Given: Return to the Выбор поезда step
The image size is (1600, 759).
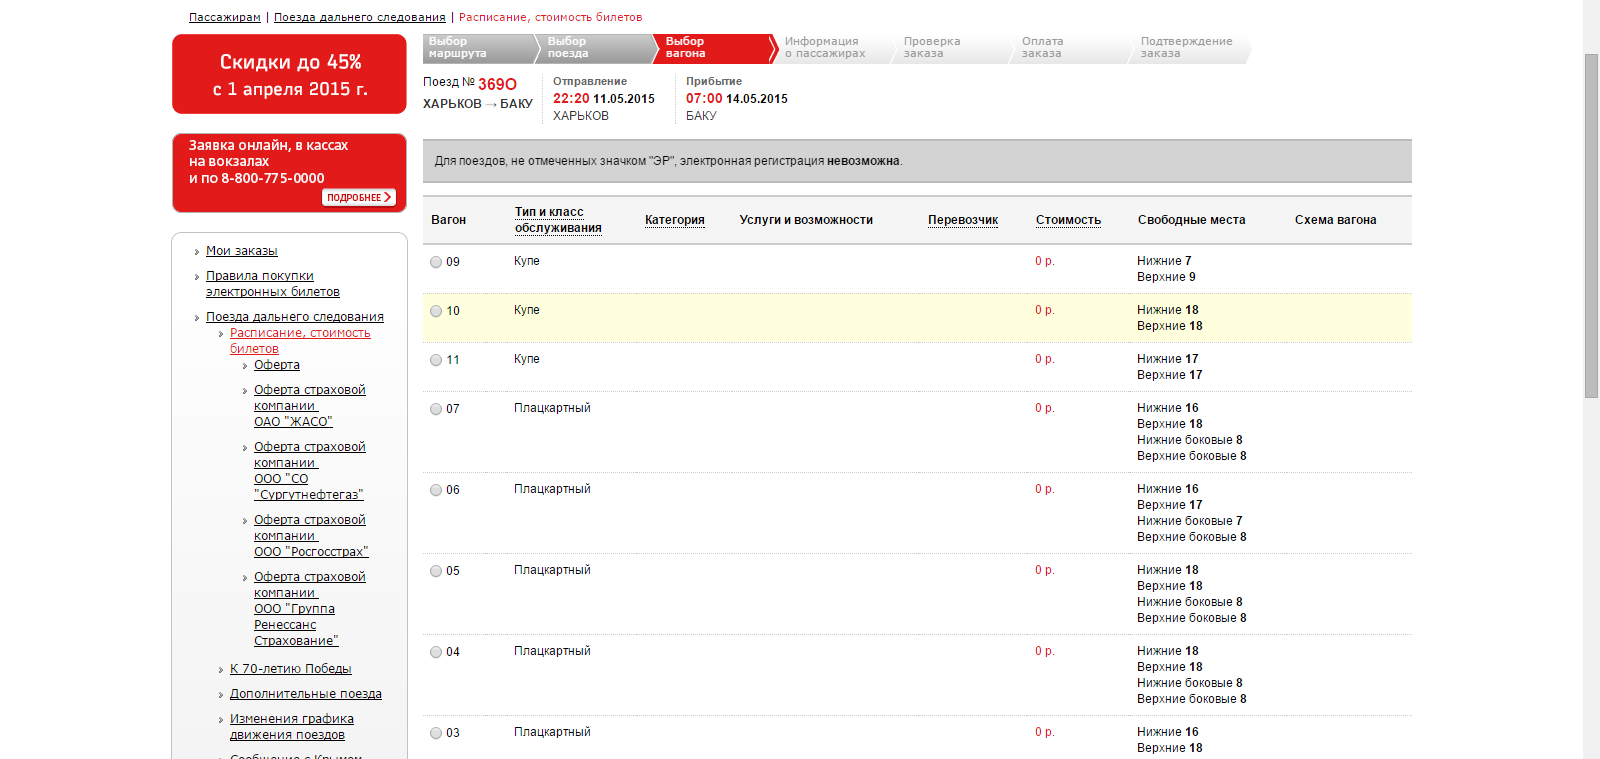Looking at the screenshot, I should coord(592,48).
